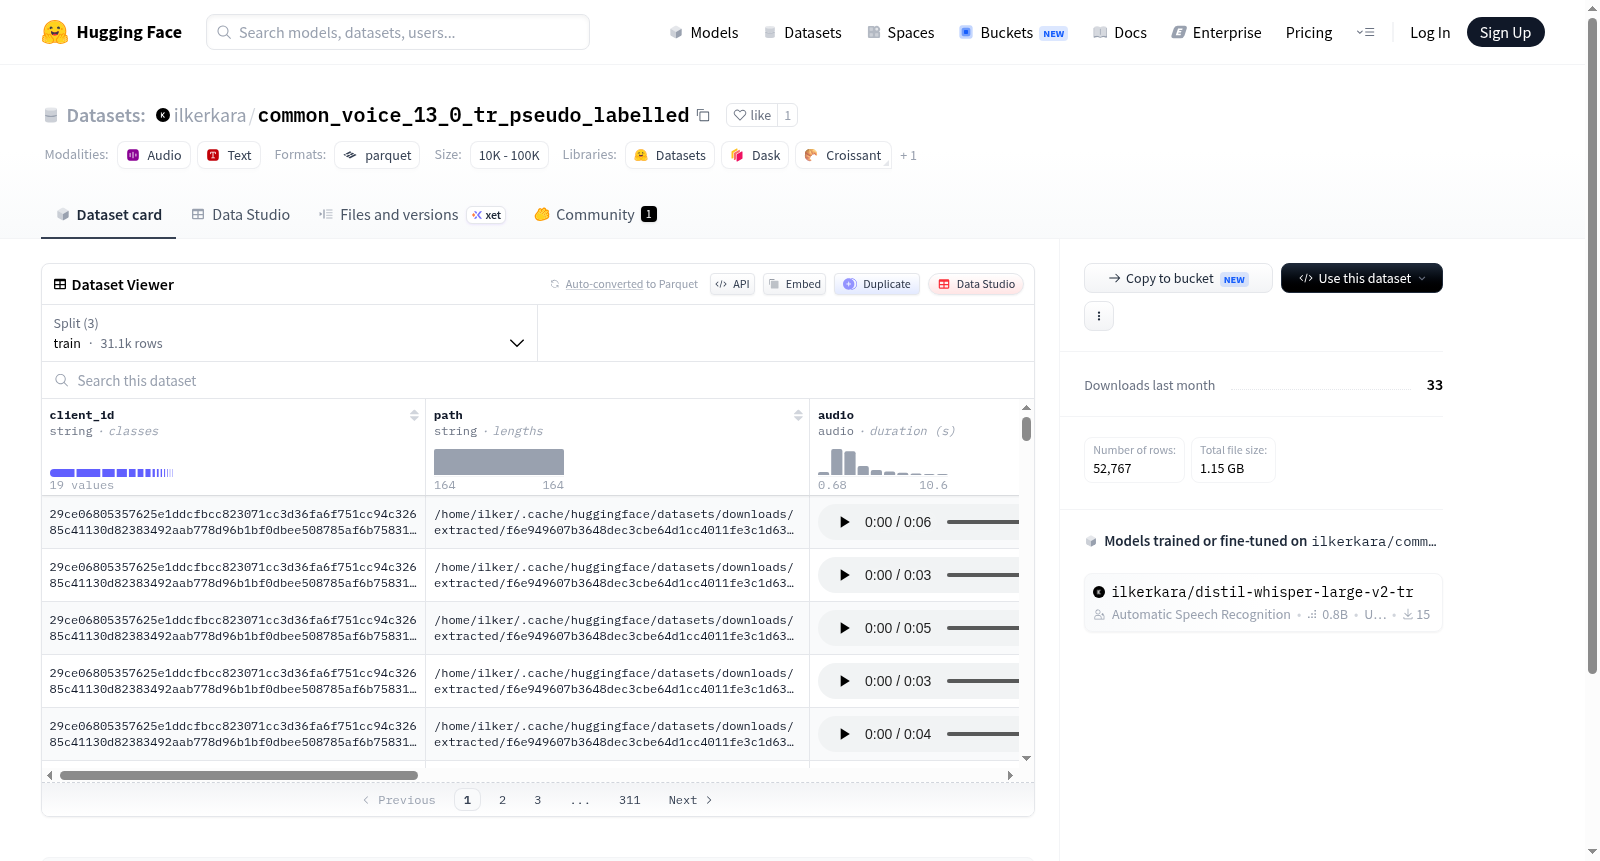This screenshot has width=1600, height=861.
Task: Open the Spaces nav link
Action: 900,32
